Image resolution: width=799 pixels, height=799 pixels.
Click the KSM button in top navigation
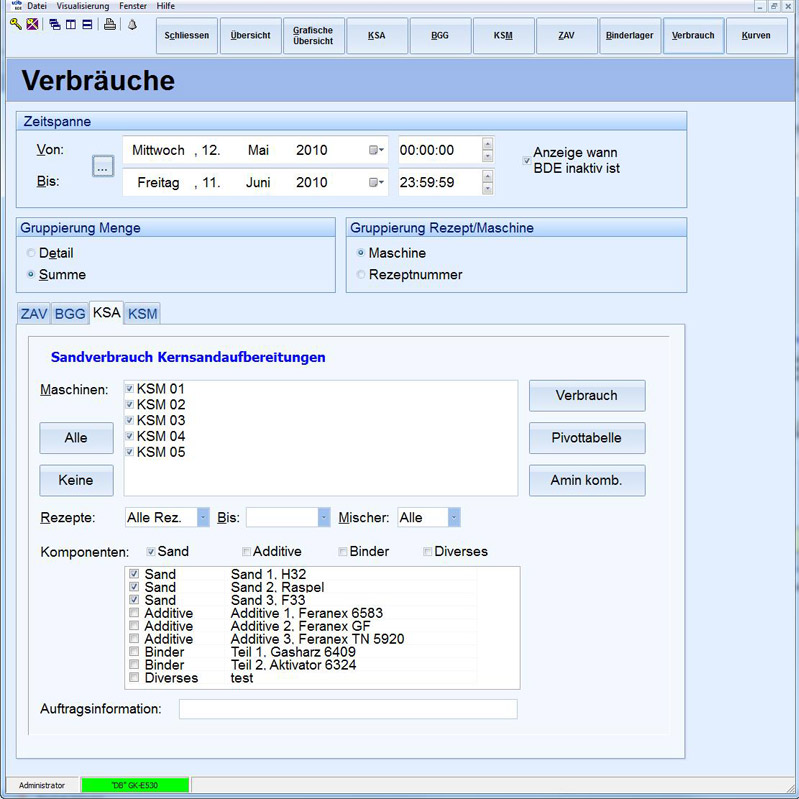[503, 36]
